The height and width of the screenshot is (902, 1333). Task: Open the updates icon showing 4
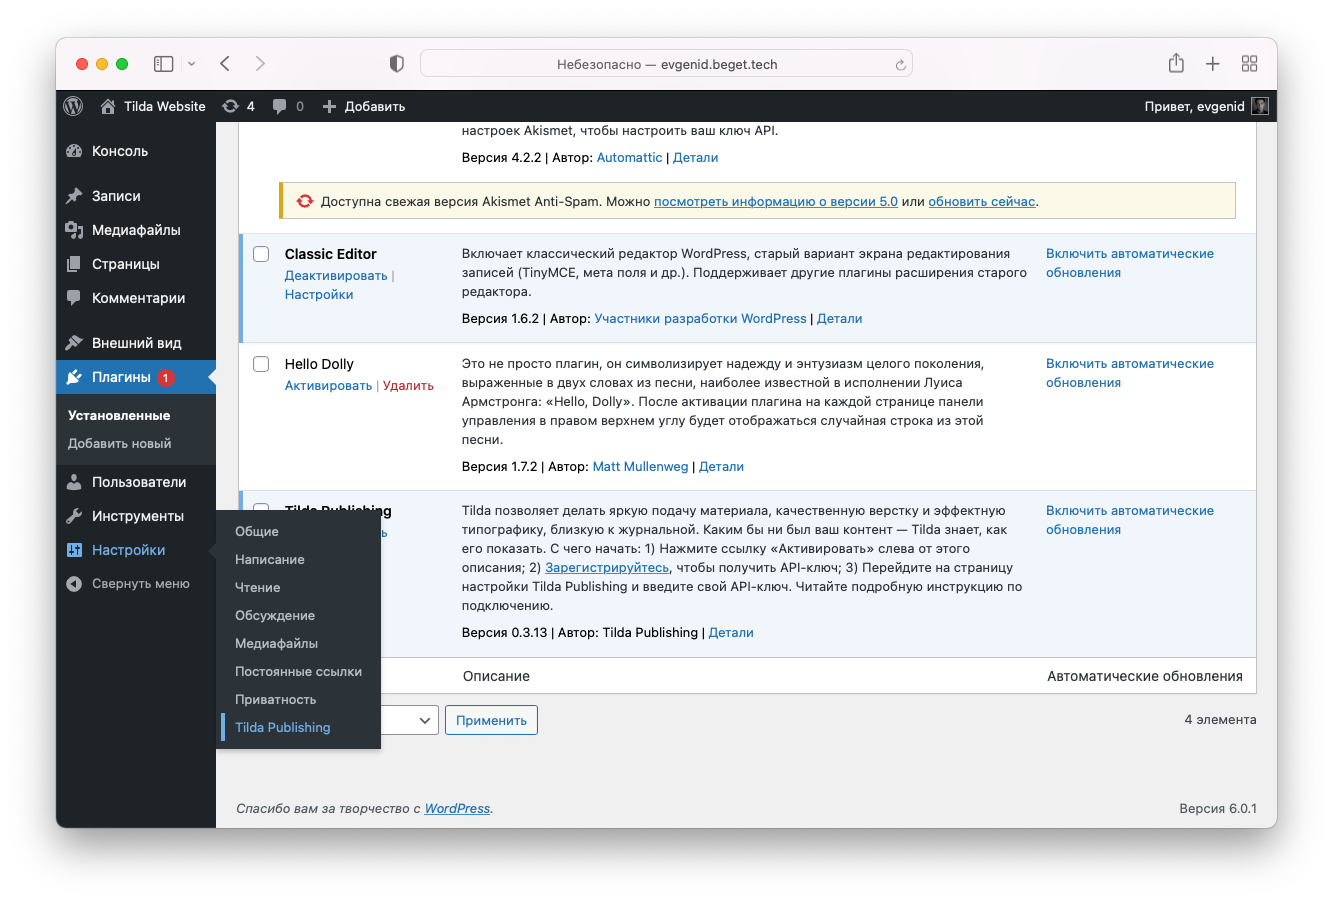(231, 106)
